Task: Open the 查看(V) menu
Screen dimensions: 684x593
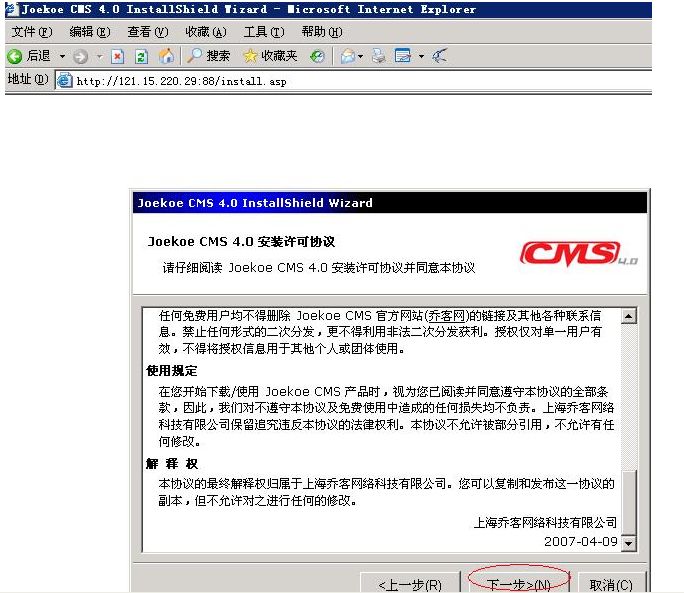Action: pyautogui.click(x=147, y=32)
